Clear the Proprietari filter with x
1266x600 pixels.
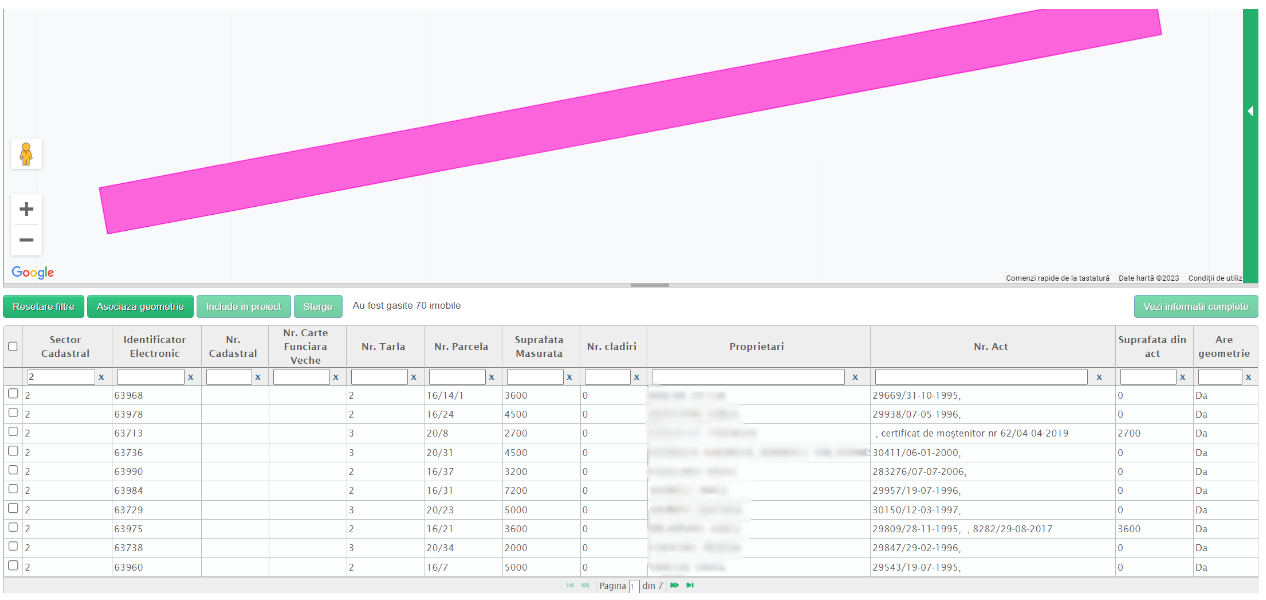[855, 378]
